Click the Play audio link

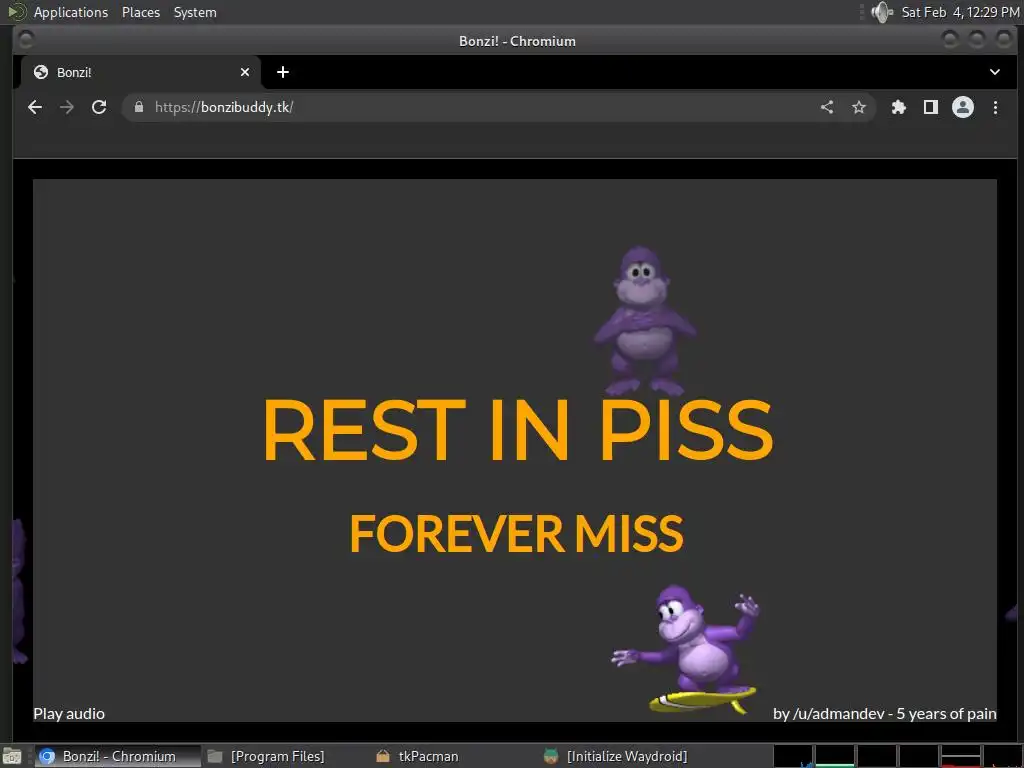point(69,713)
